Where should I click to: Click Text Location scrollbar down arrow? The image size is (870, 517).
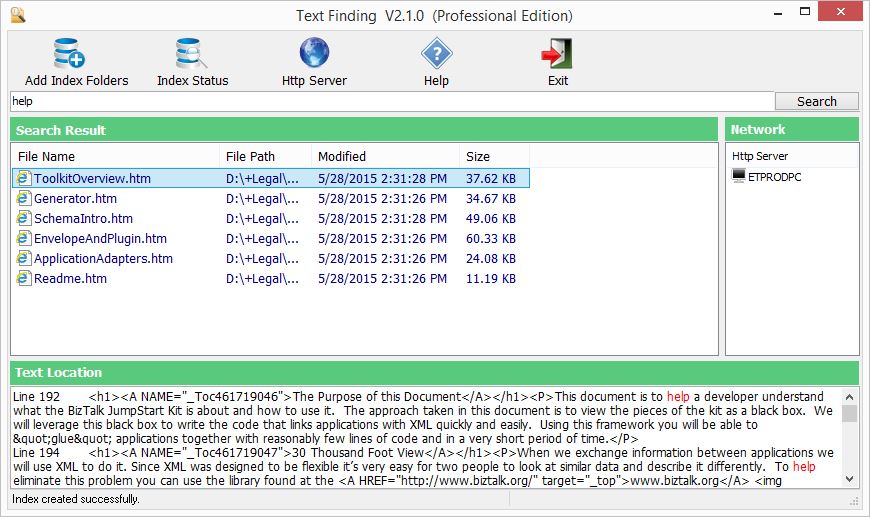click(x=849, y=479)
